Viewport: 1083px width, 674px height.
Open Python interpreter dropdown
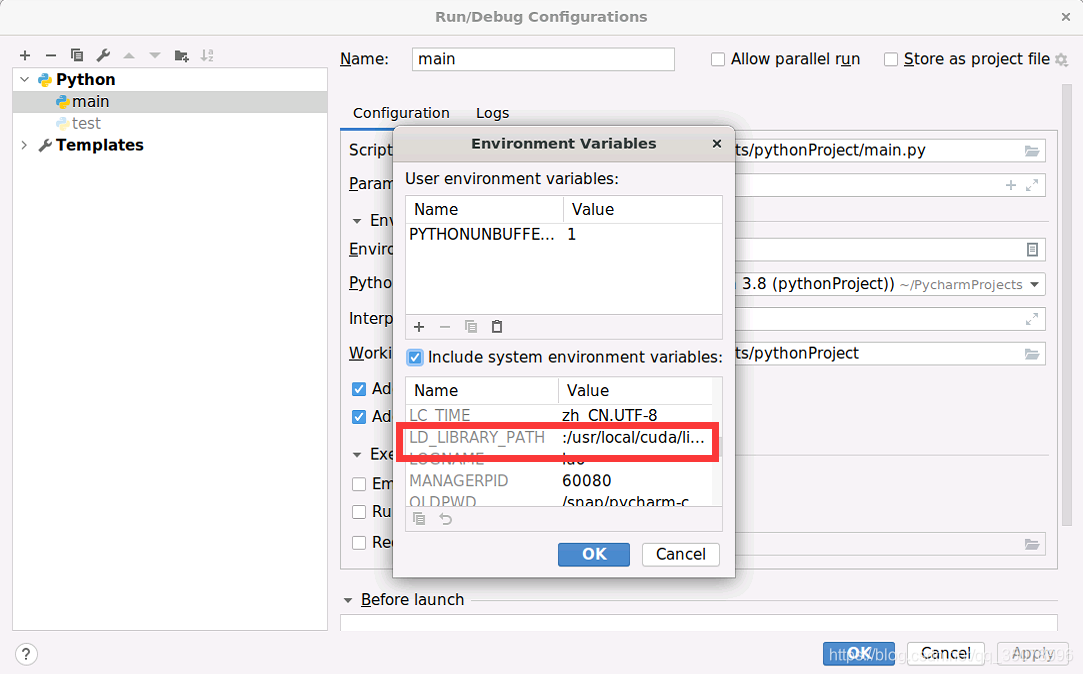1035,285
